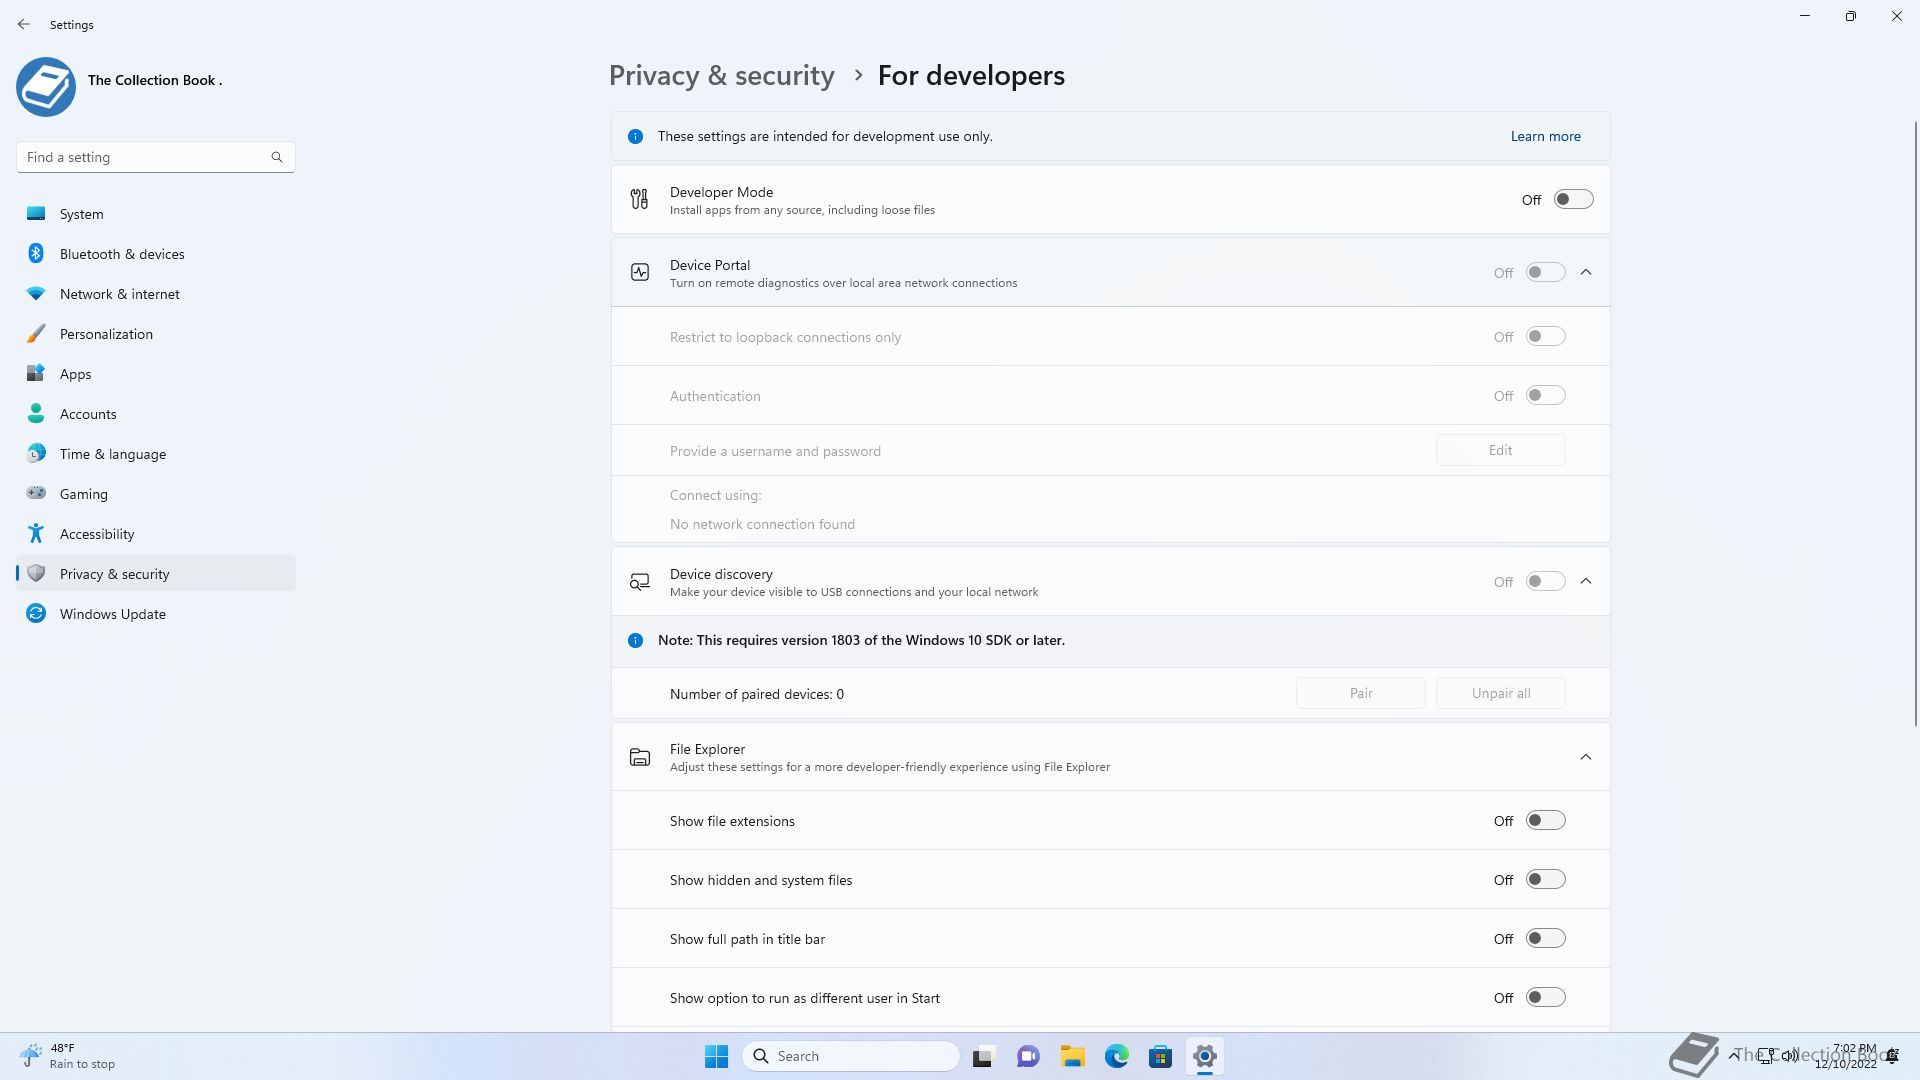Click the back arrow in Settings
This screenshot has height=1080, width=1920.
[24, 24]
